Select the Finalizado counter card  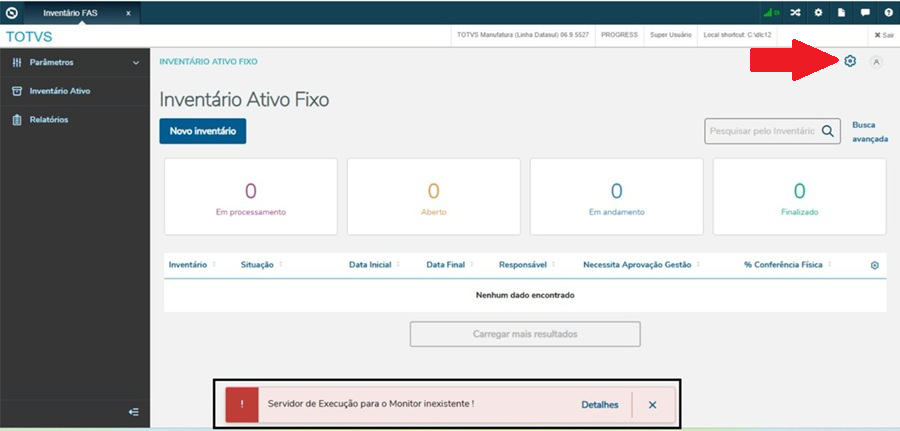800,197
